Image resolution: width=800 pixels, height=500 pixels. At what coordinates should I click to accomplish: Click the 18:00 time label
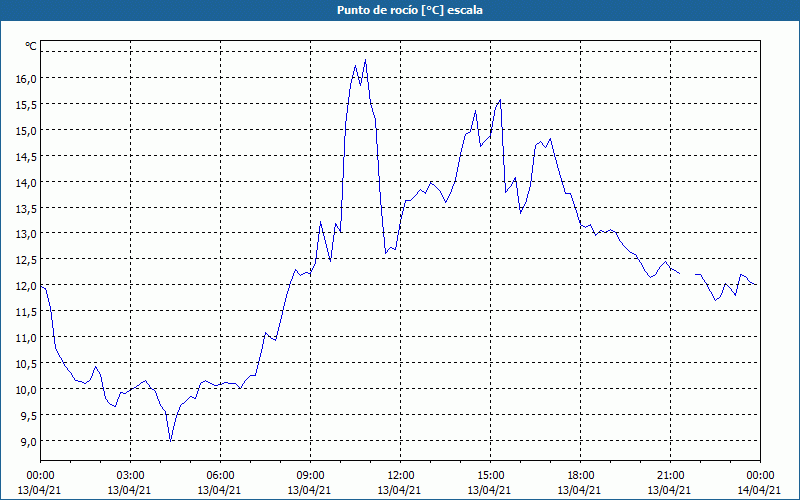point(580,475)
